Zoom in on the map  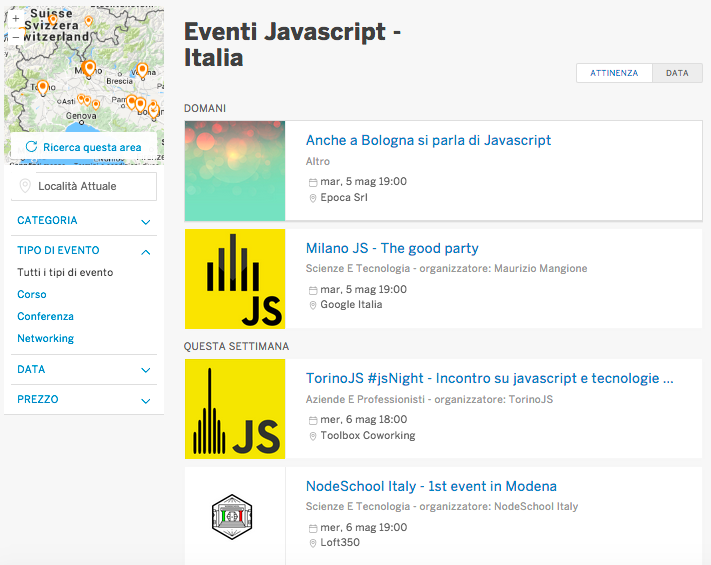[x=15, y=19]
